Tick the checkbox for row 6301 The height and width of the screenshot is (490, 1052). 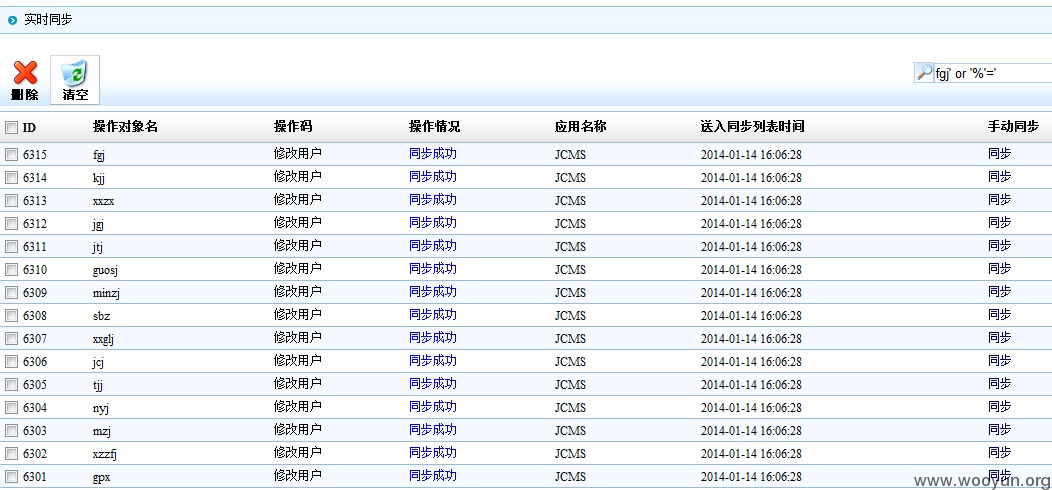coord(11,477)
